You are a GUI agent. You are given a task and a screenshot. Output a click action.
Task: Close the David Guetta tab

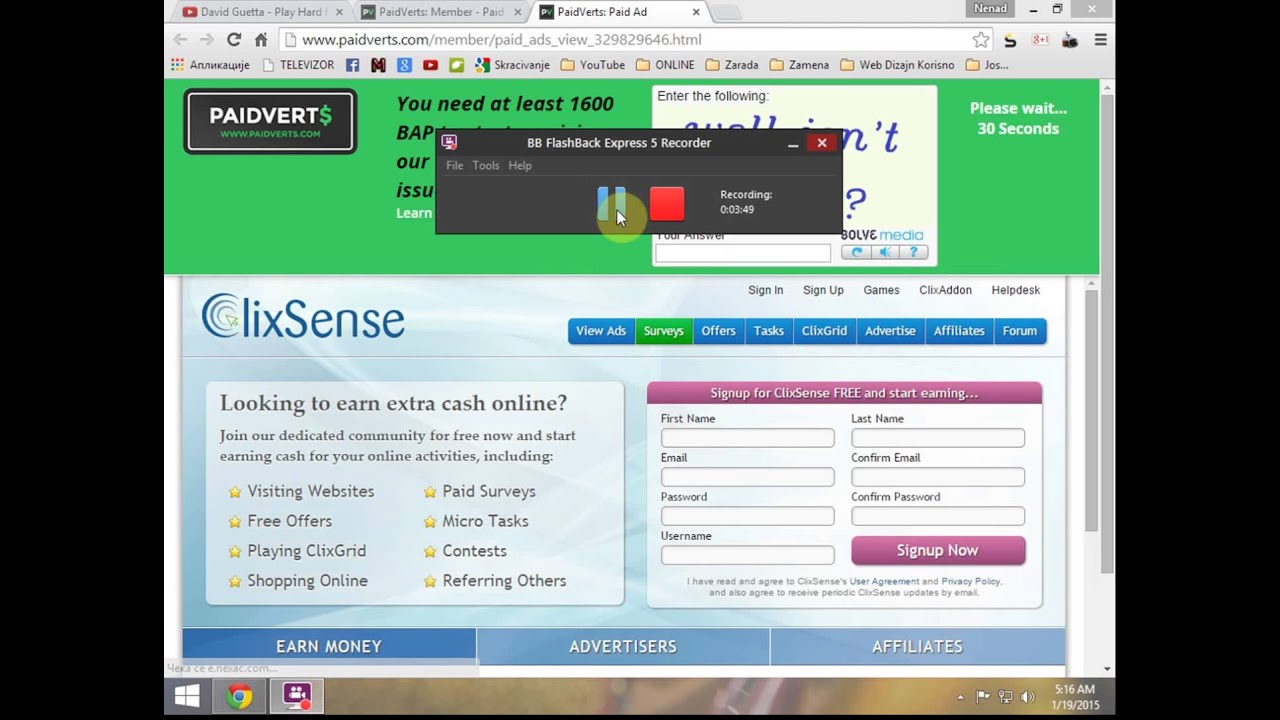pos(339,12)
